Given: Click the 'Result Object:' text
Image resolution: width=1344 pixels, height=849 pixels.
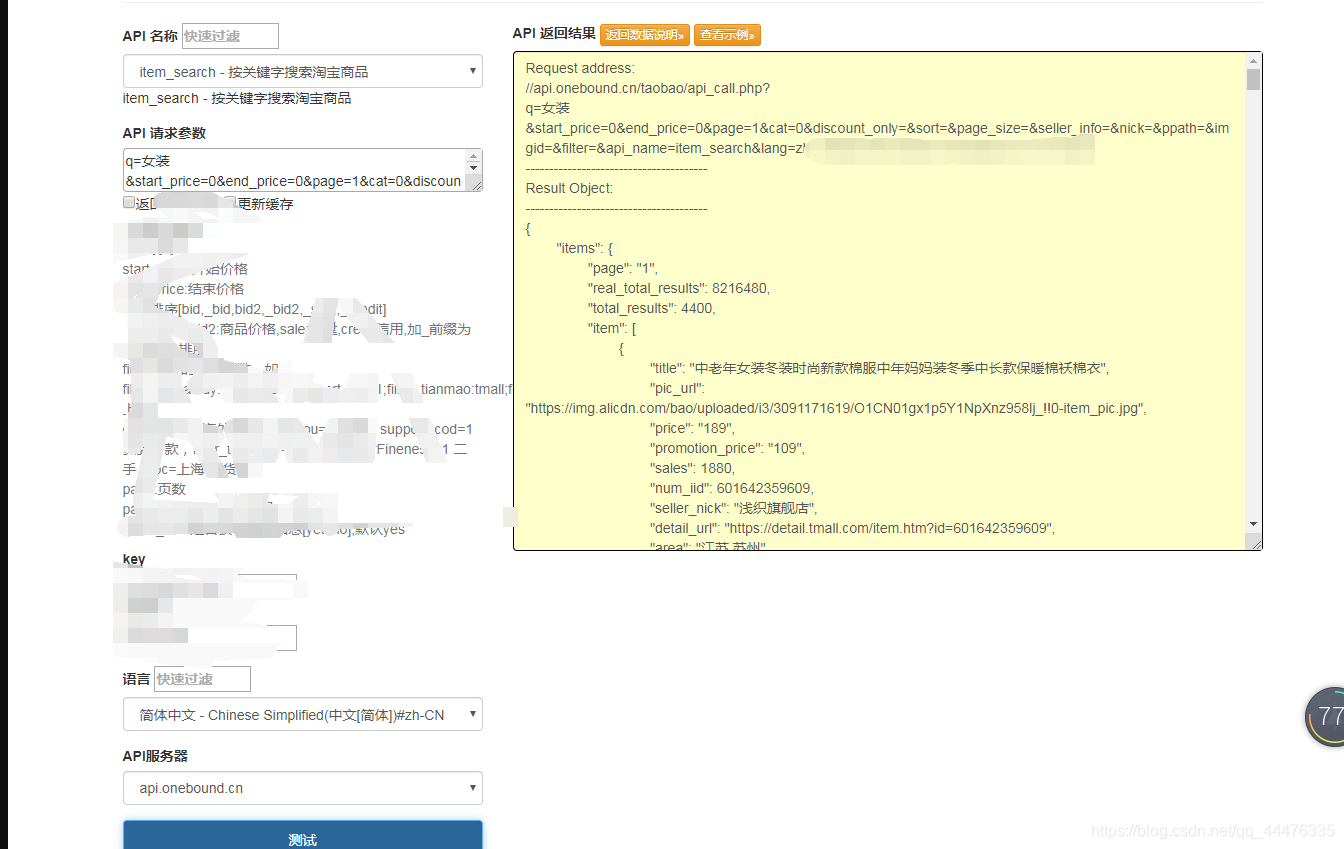Looking at the screenshot, I should [x=569, y=188].
